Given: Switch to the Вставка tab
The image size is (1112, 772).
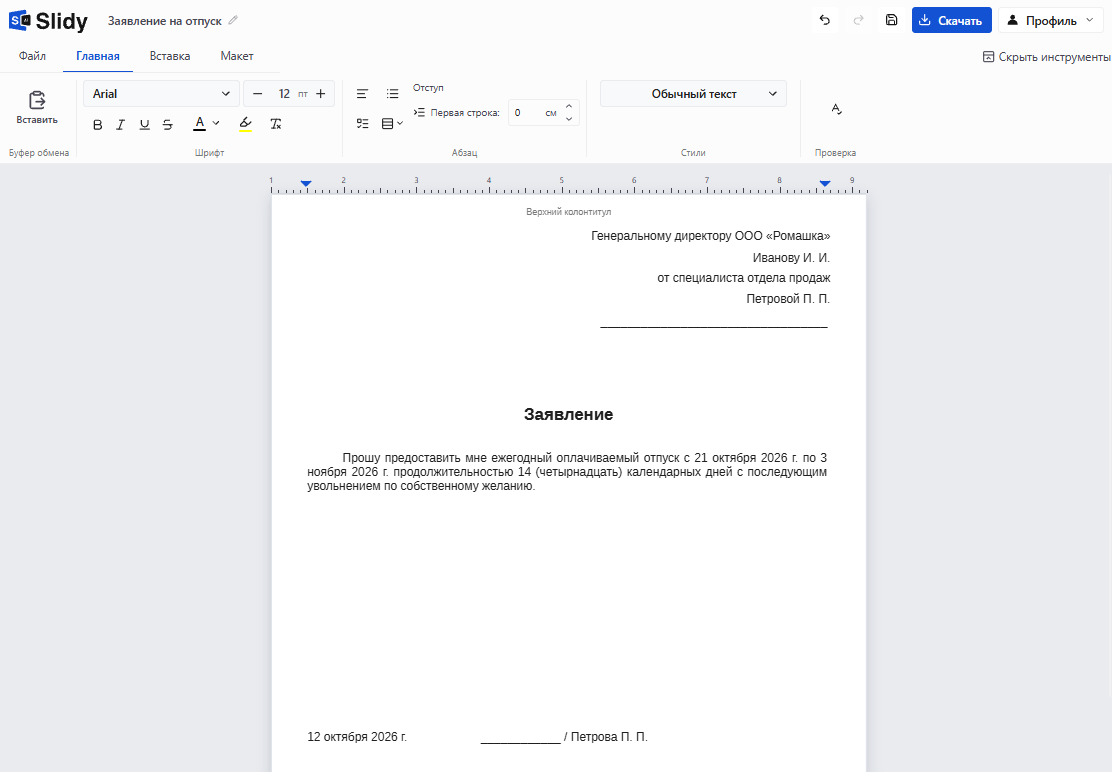Looking at the screenshot, I should (169, 56).
